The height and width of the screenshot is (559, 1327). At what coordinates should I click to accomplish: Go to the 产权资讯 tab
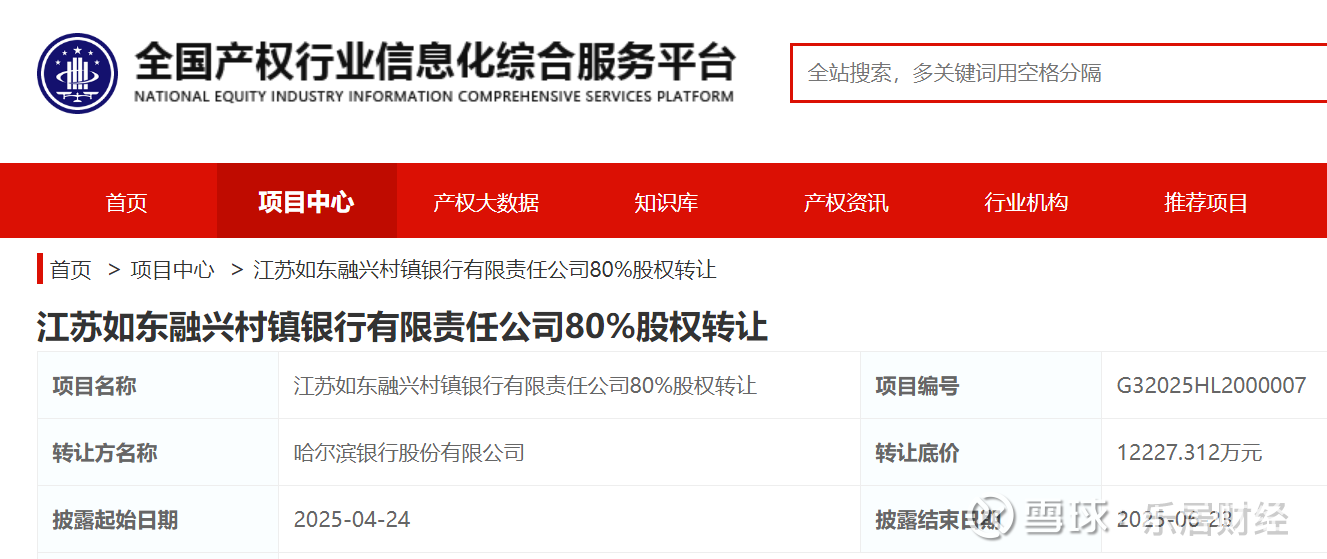(846, 202)
